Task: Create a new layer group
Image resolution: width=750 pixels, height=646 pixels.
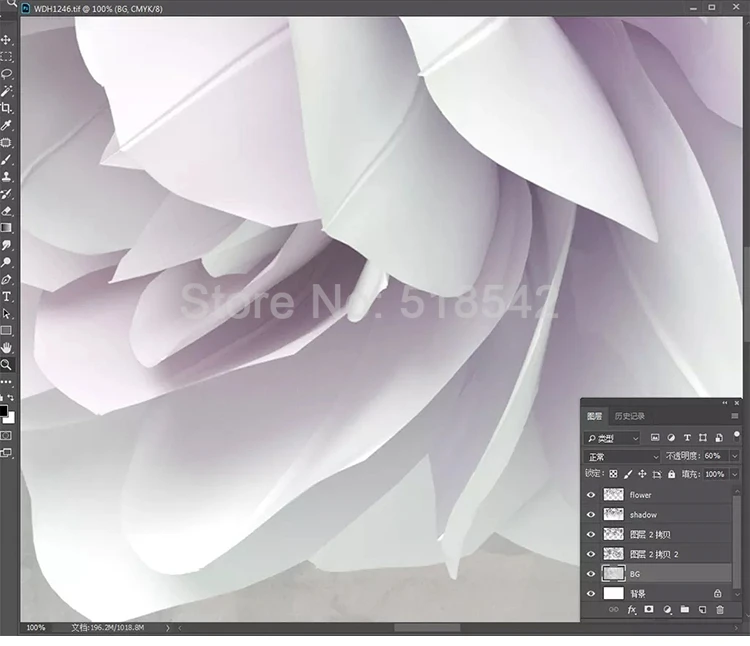Action: (x=685, y=609)
